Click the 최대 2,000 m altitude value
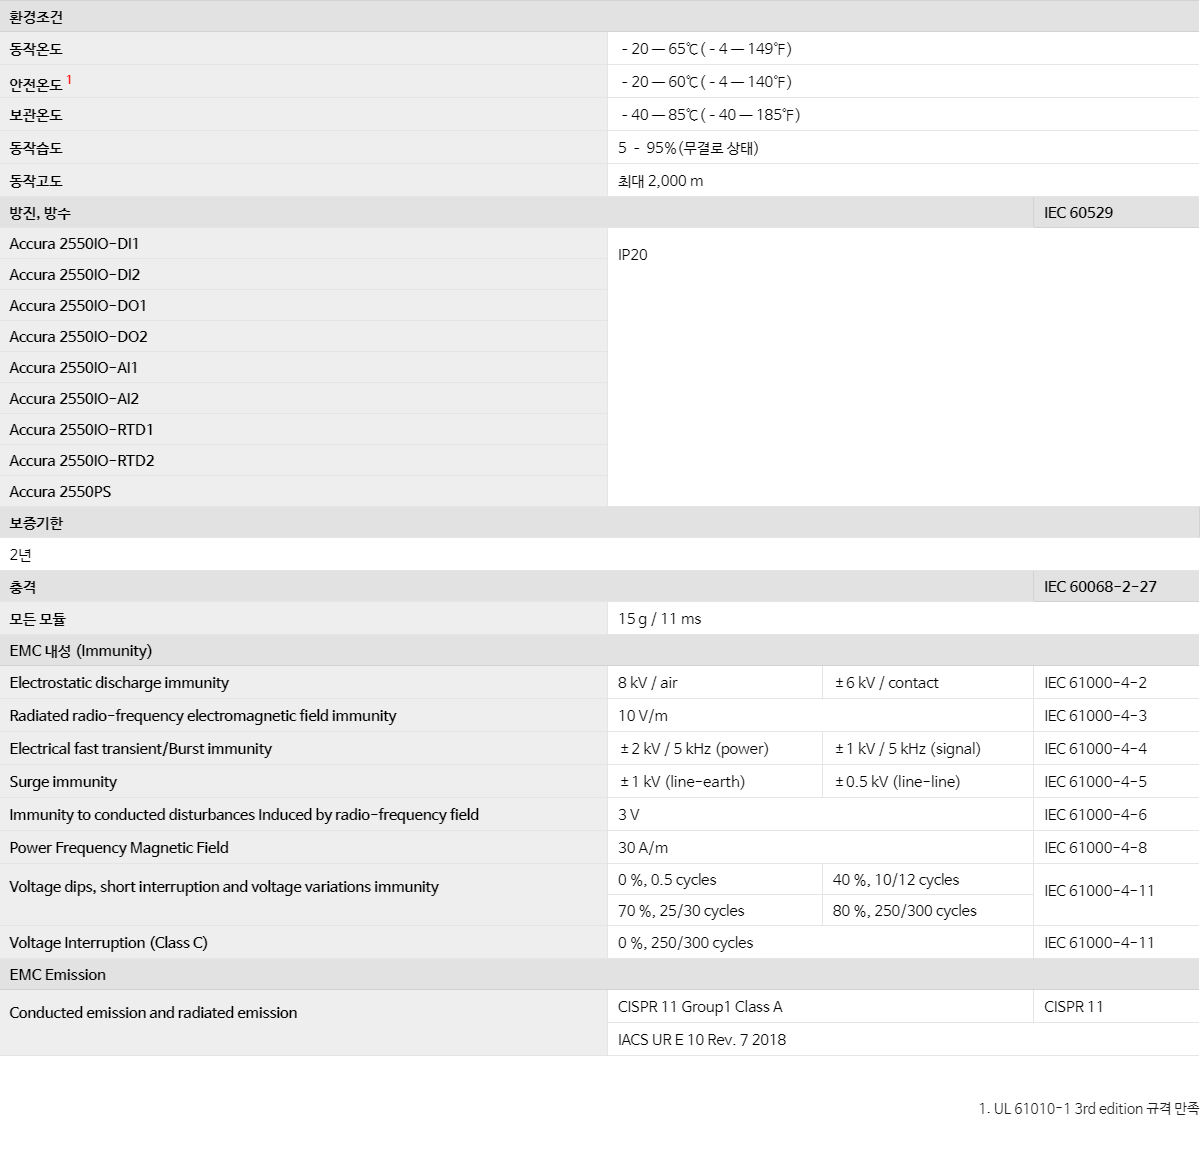The height and width of the screenshot is (1150, 1200). (x=660, y=181)
